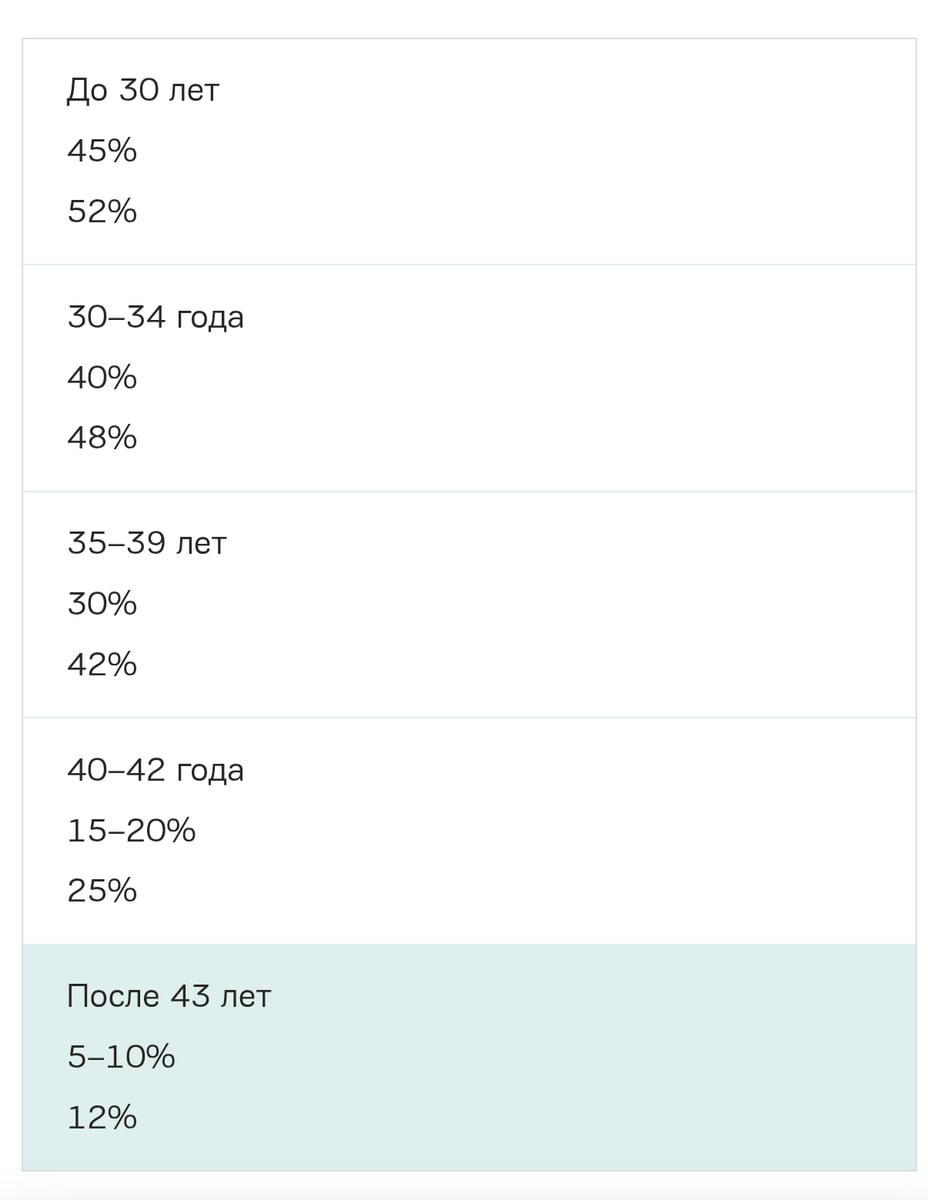
Task: Select the 52% value
Action: (102, 211)
